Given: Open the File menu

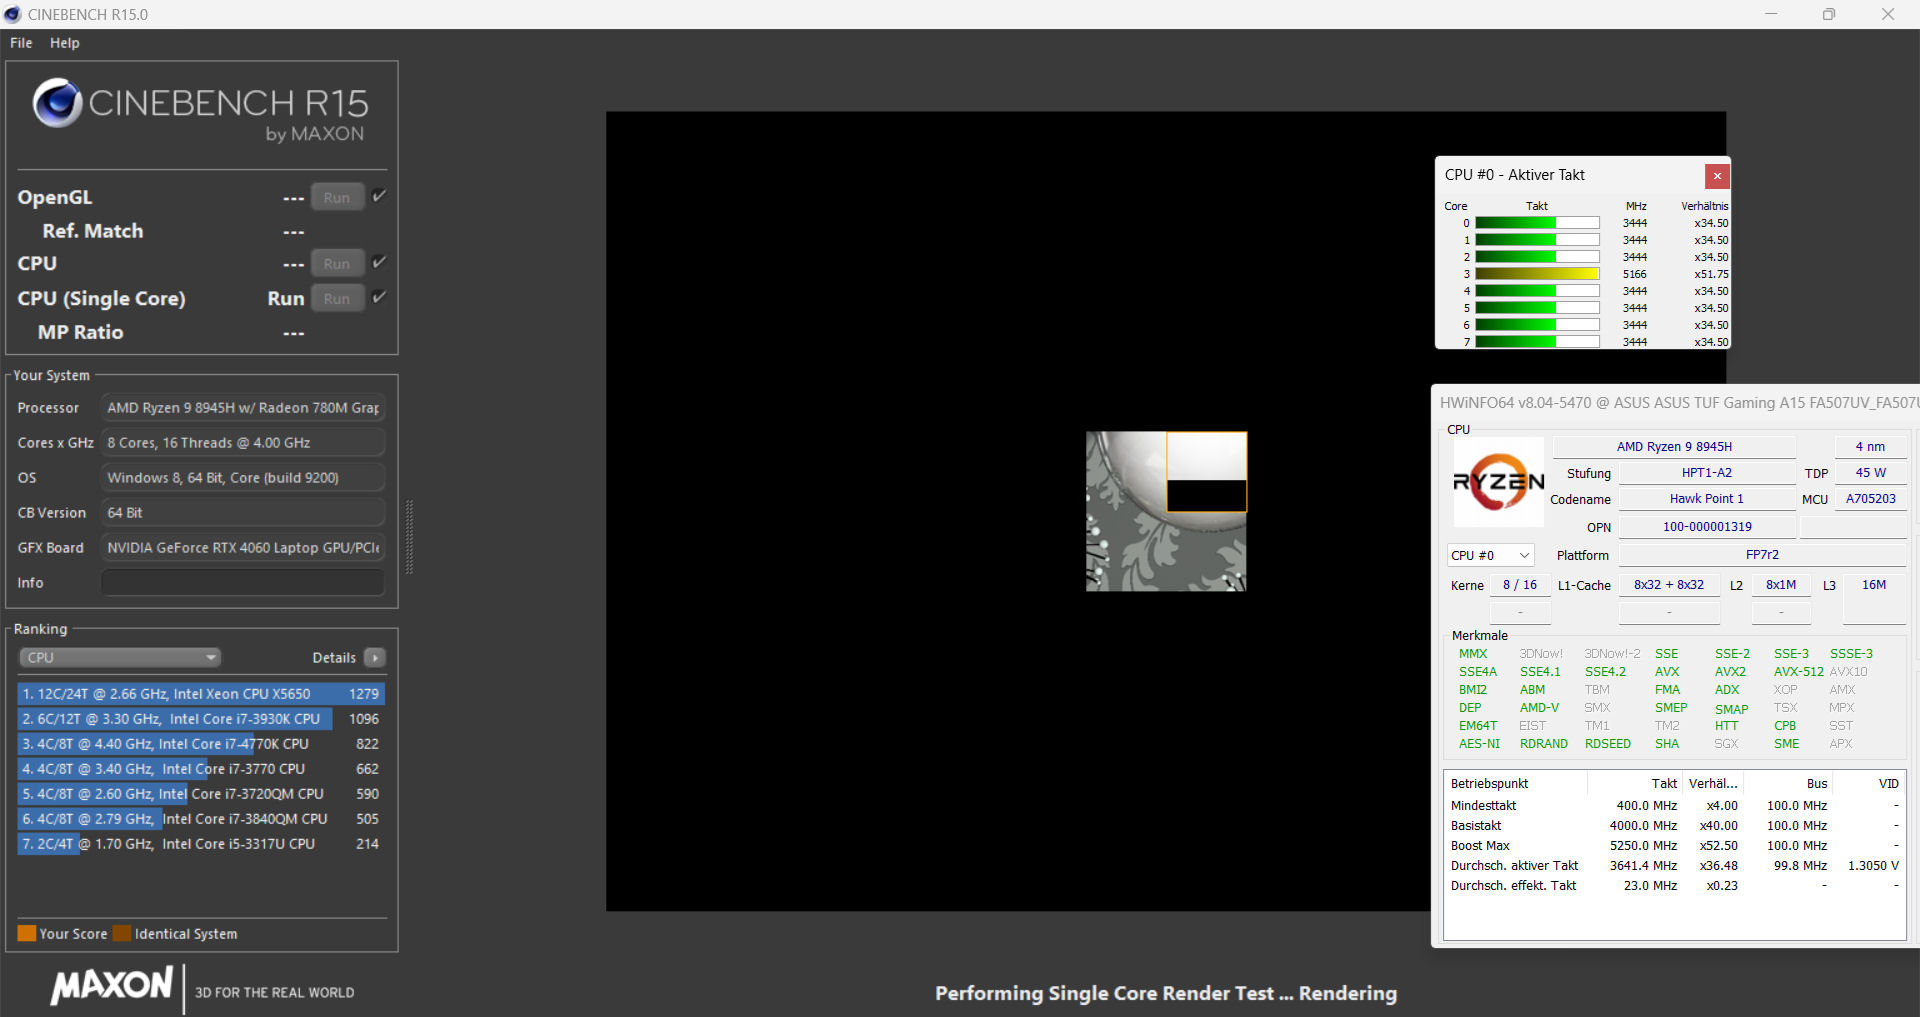Looking at the screenshot, I should pos(21,43).
